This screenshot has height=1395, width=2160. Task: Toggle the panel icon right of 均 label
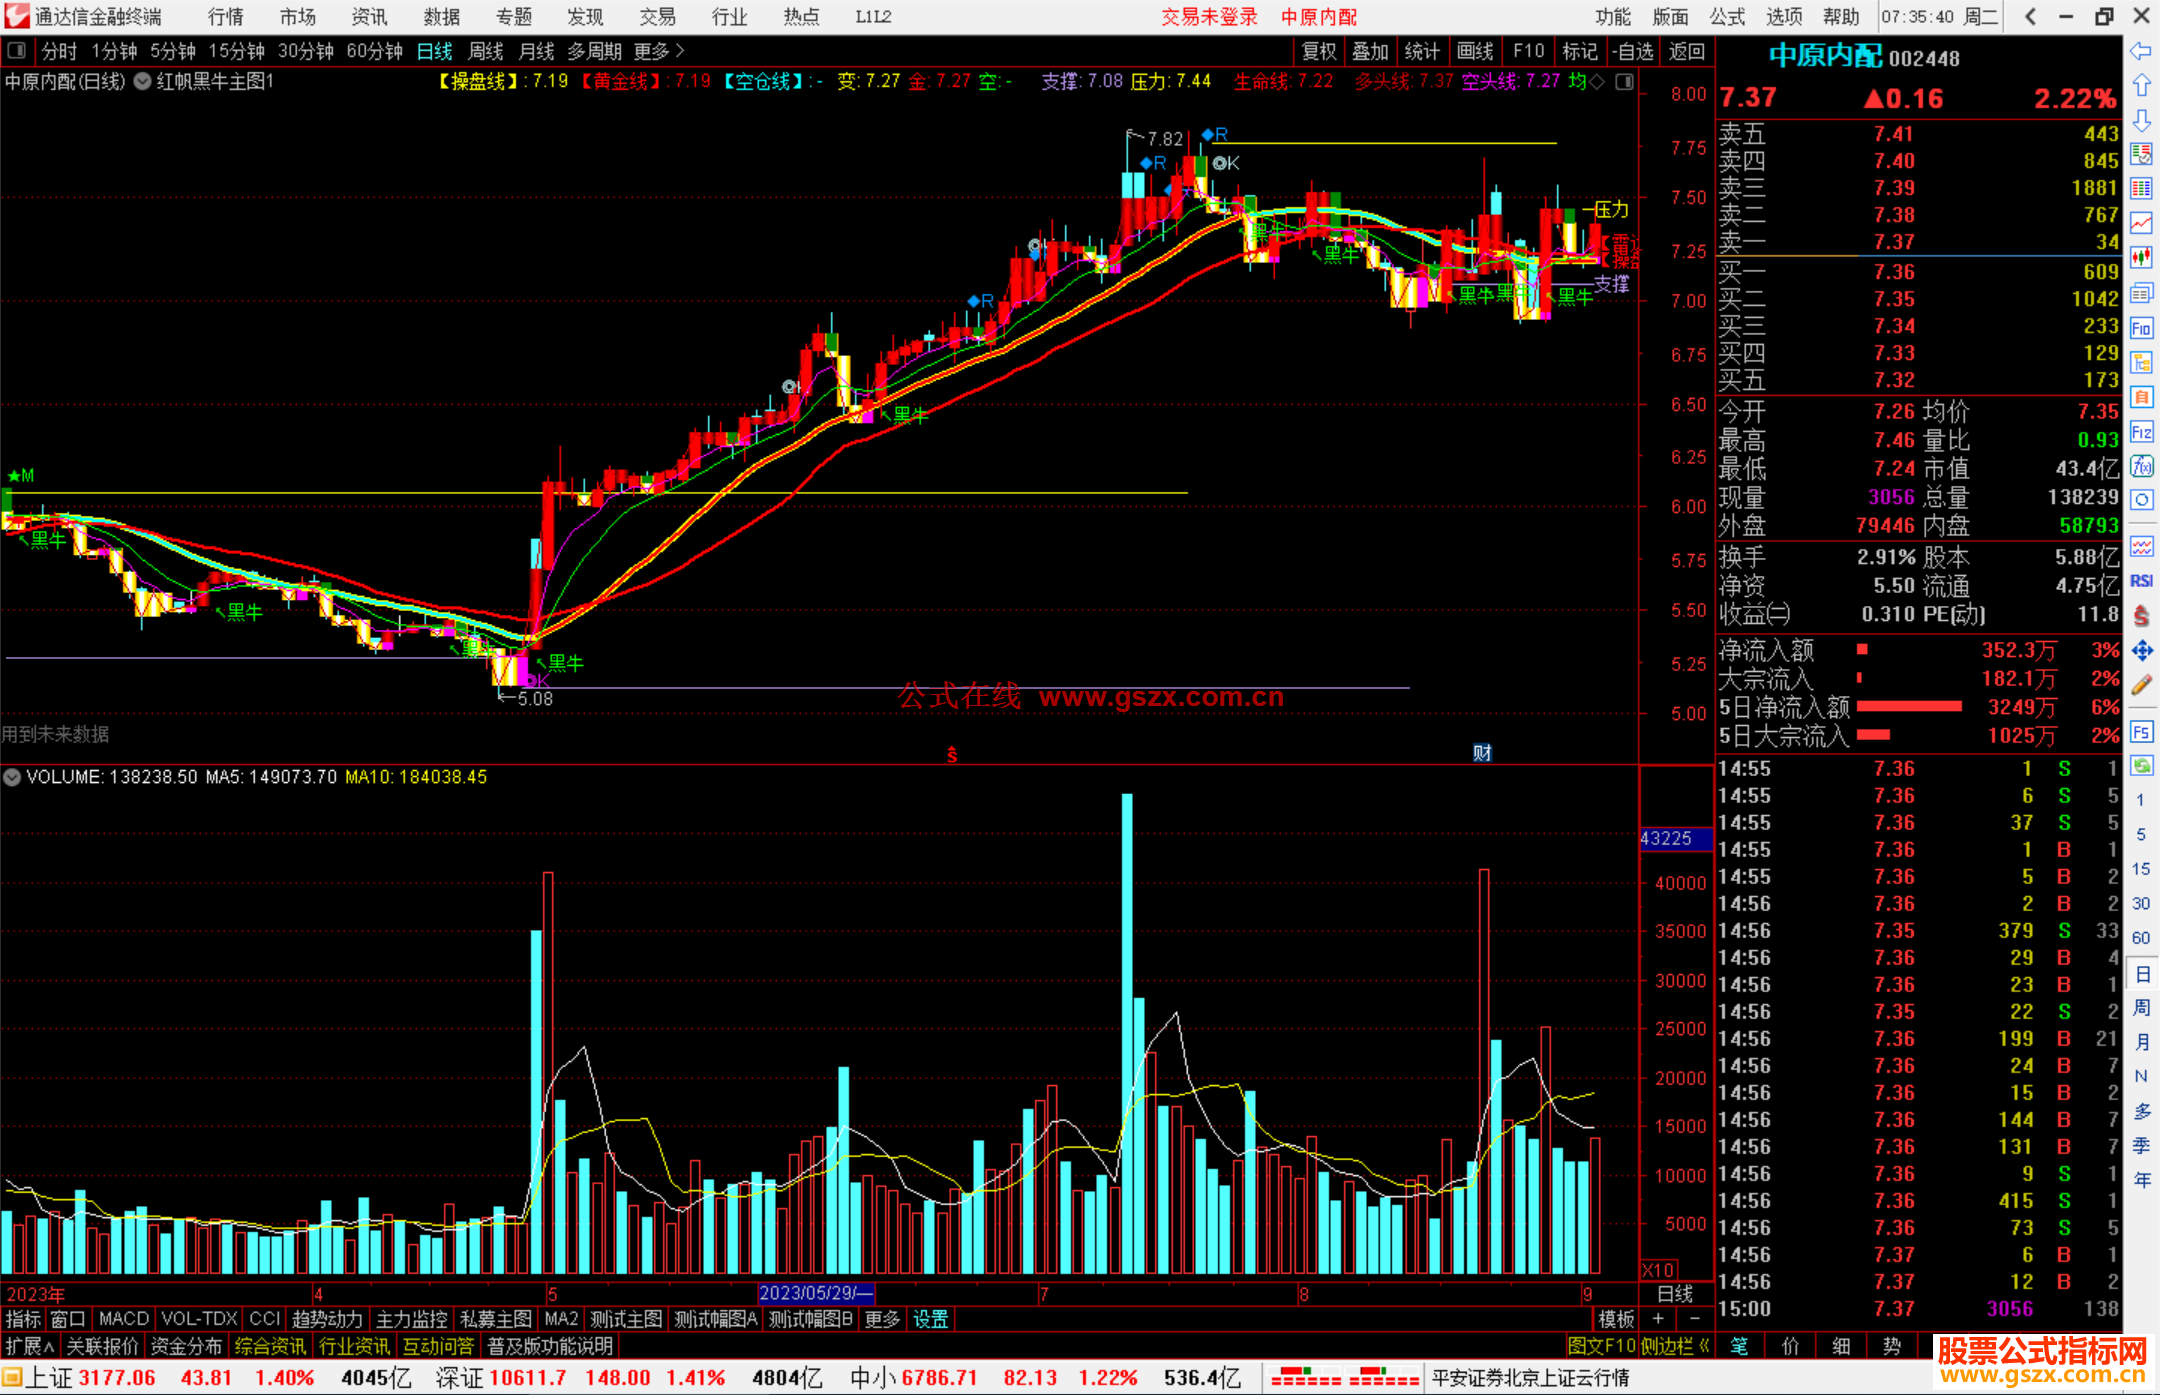click(1625, 82)
